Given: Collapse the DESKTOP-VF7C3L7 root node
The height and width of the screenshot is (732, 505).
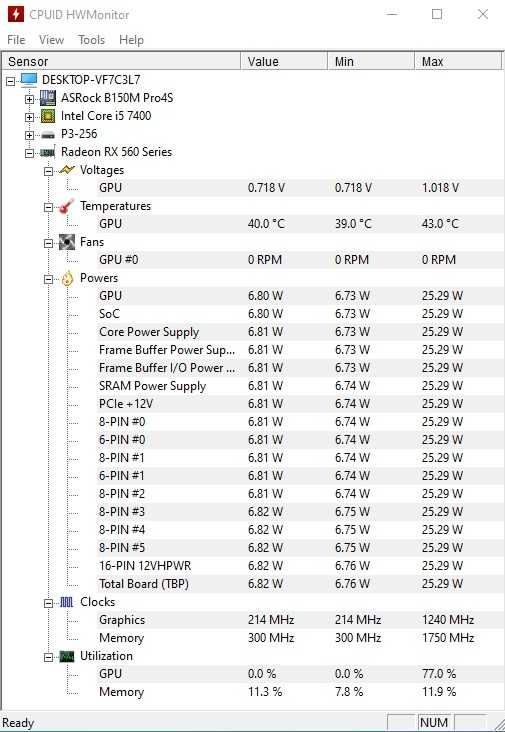Looking at the screenshot, I should click(x=10, y=81).
